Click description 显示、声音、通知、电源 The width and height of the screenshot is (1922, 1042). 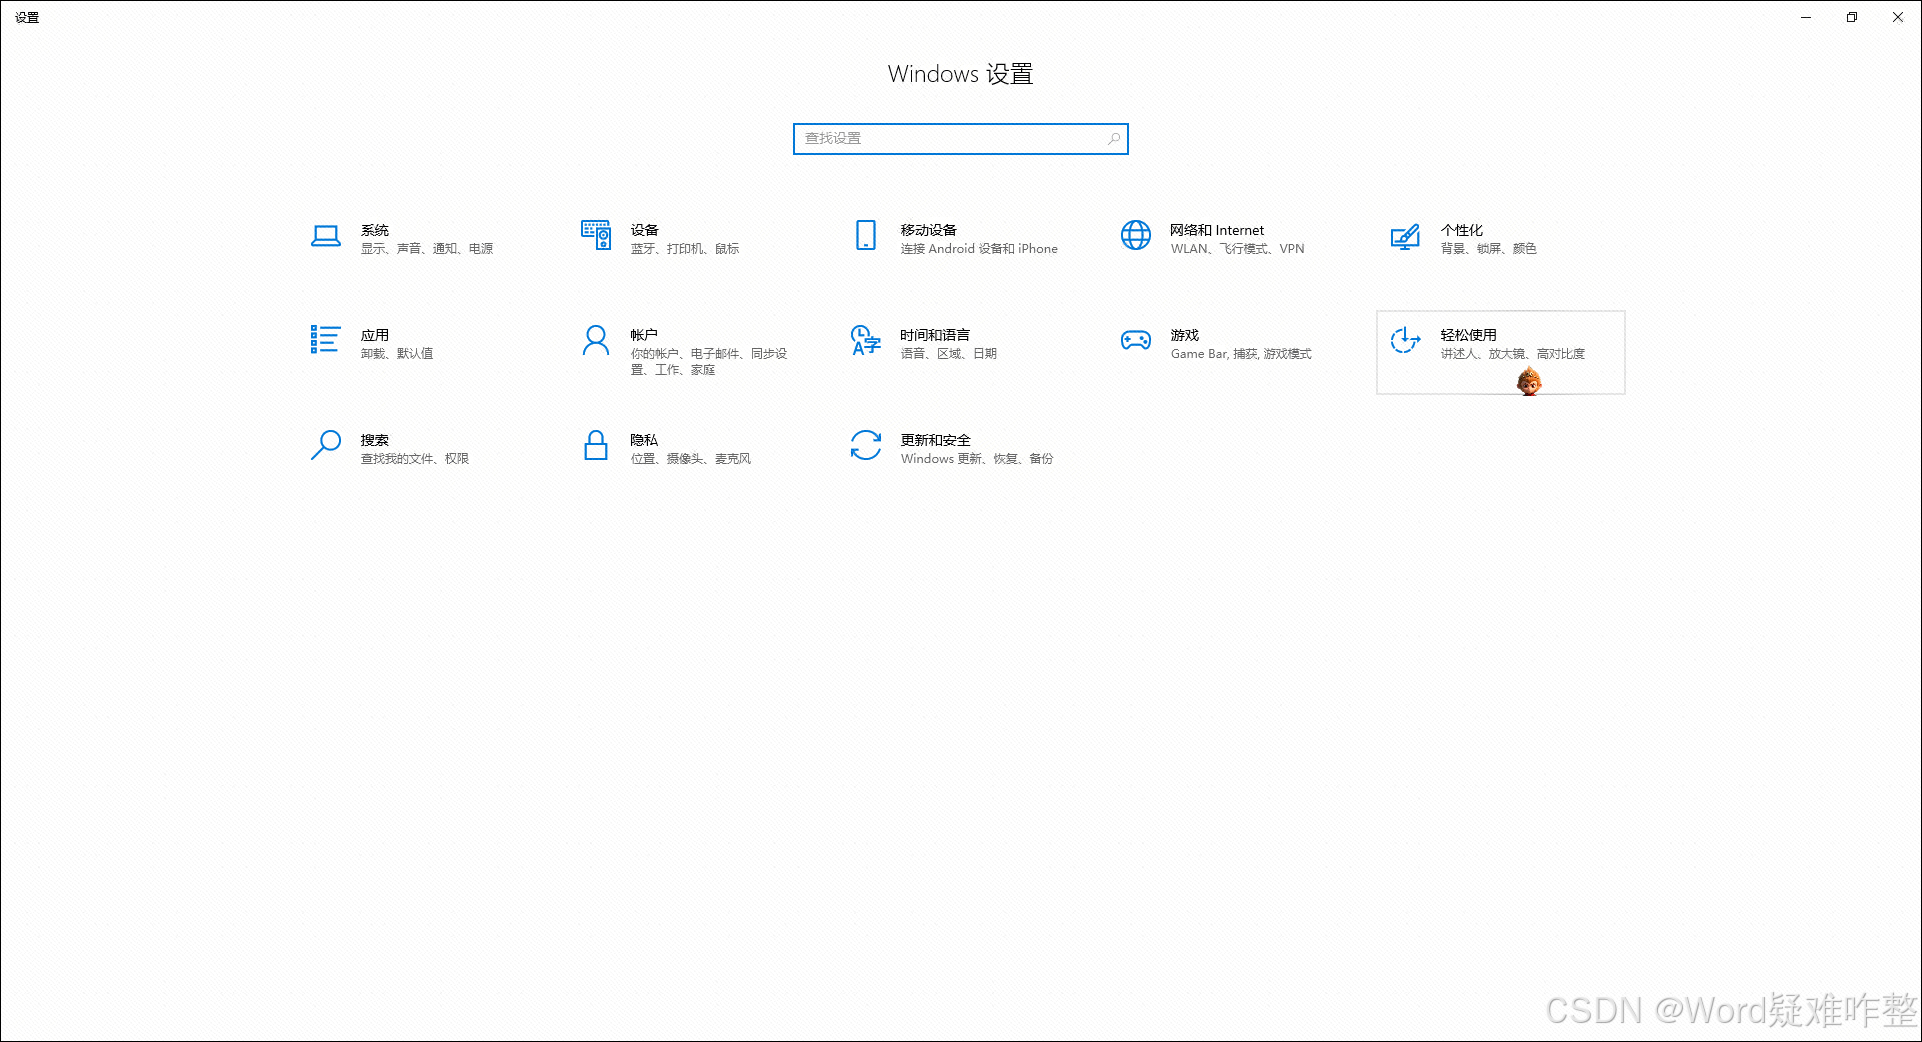point(427,249)
